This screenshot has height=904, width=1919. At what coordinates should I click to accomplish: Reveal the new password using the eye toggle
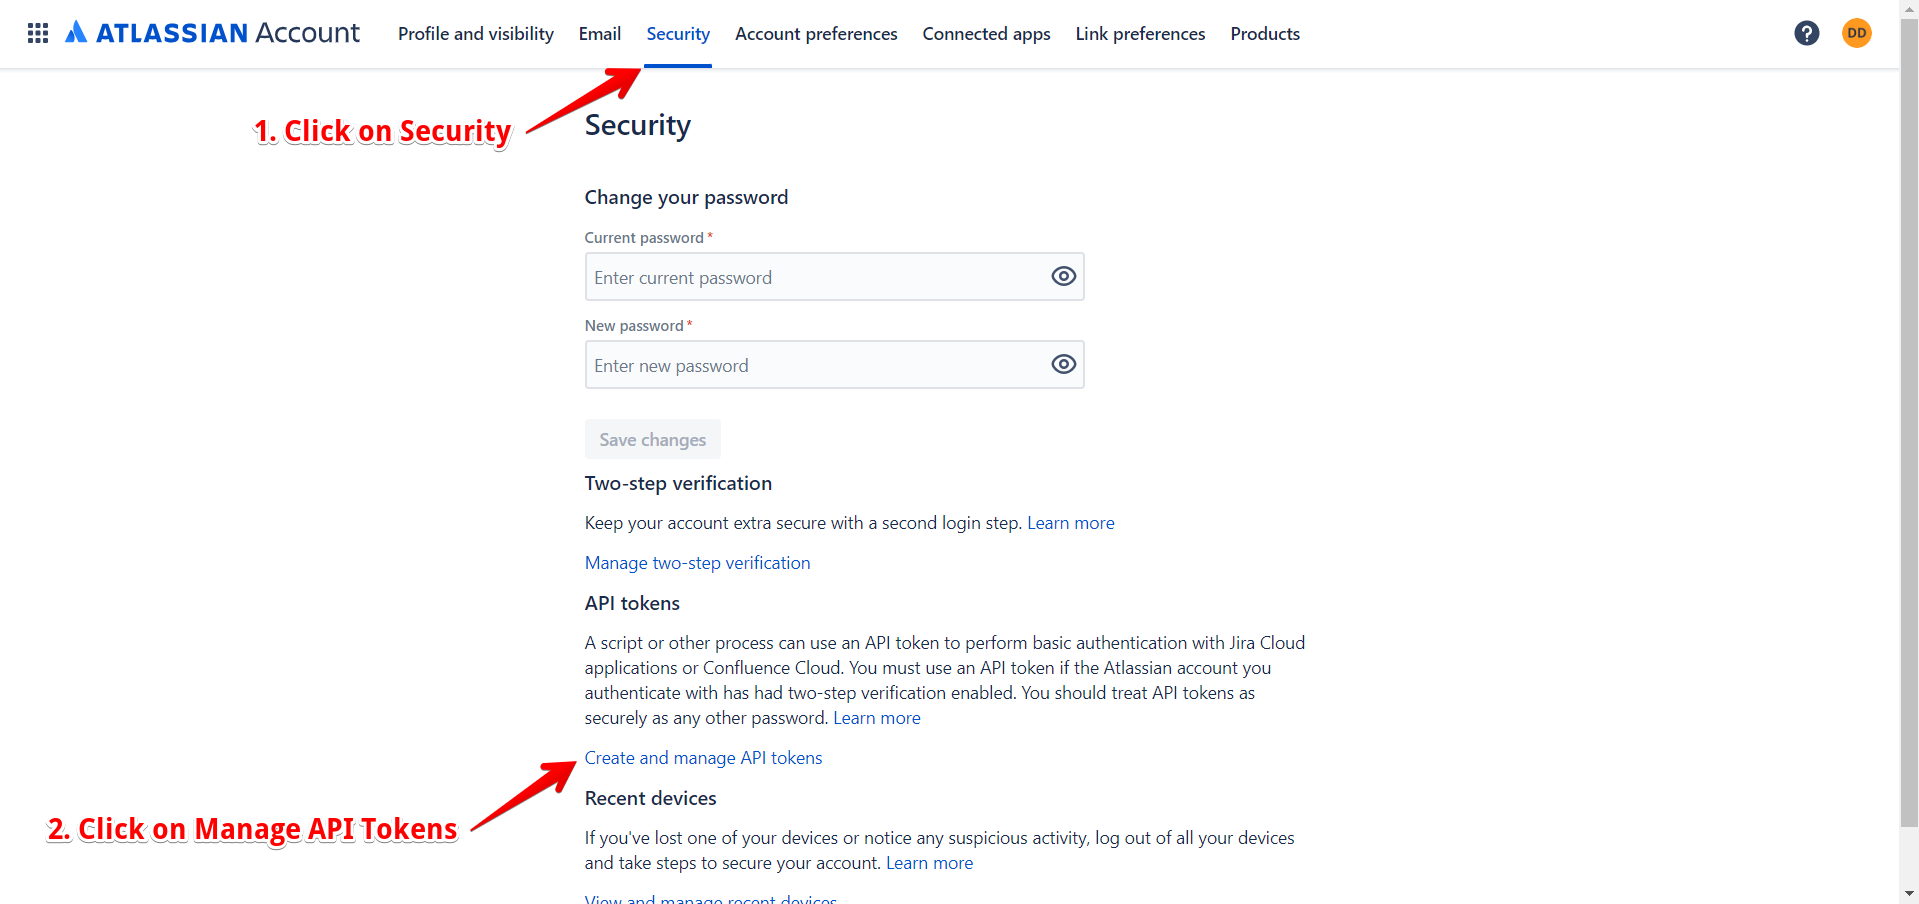click(x=1063, y=364)
